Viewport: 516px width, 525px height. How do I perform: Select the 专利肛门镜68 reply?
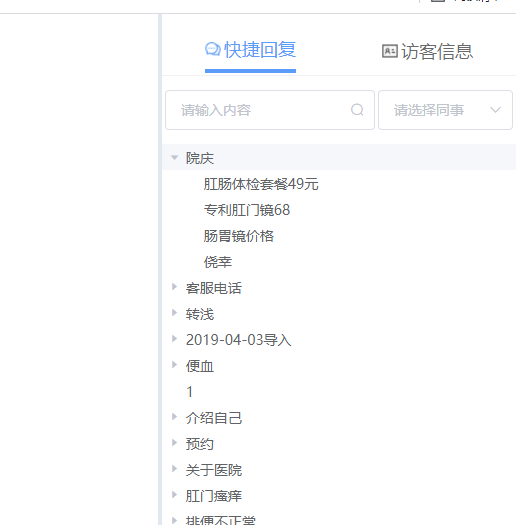pyautogui.click(x=247, y=210)
